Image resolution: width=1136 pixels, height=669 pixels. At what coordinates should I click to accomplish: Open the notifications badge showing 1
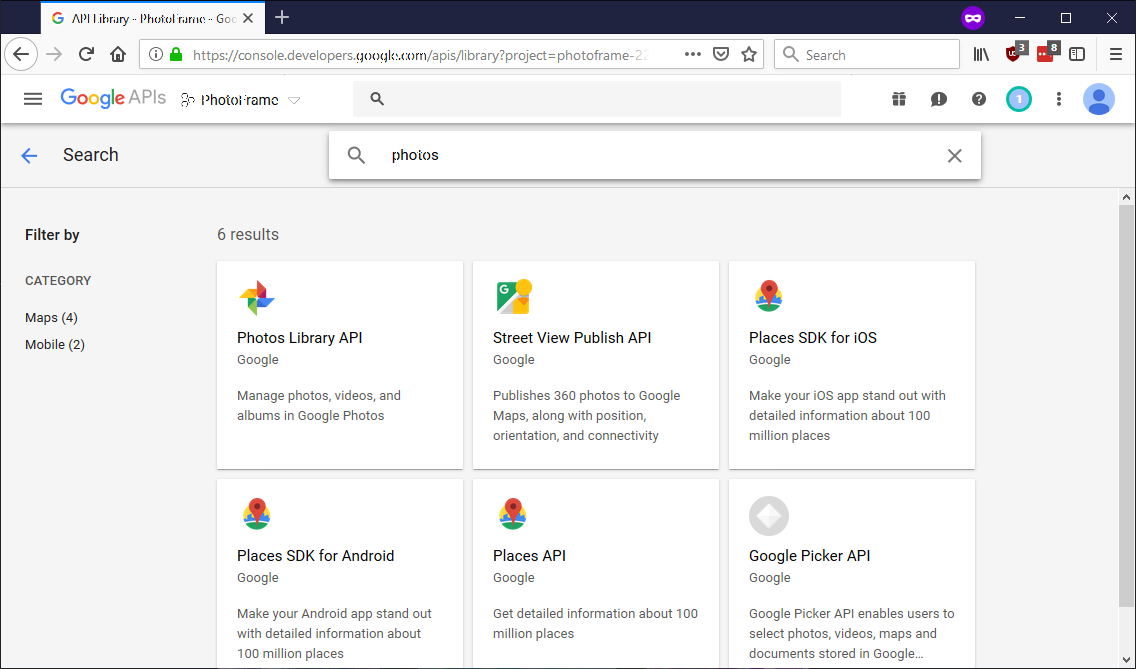(1019, 99)
